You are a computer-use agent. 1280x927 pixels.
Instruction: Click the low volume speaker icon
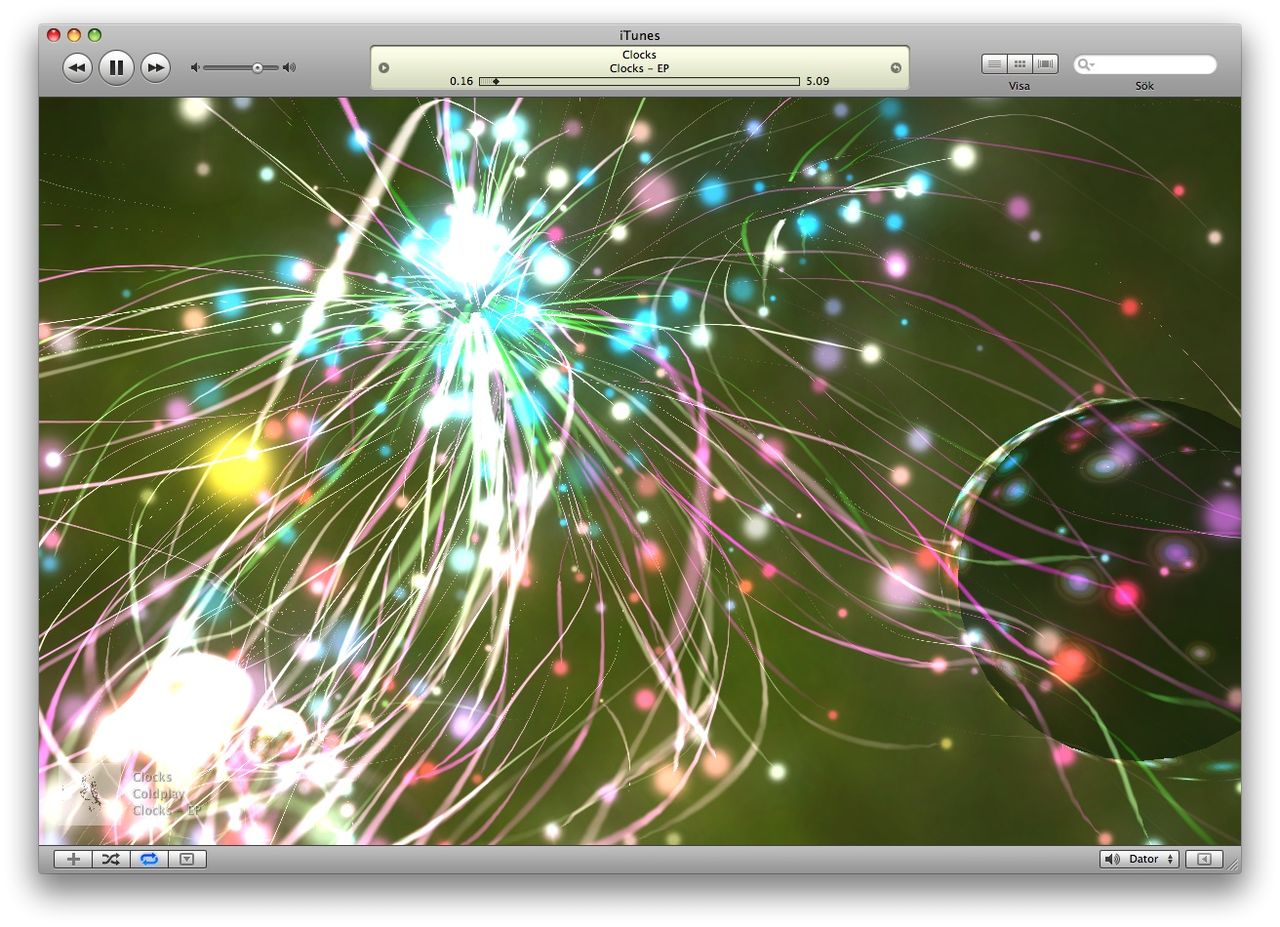point(195,68)
